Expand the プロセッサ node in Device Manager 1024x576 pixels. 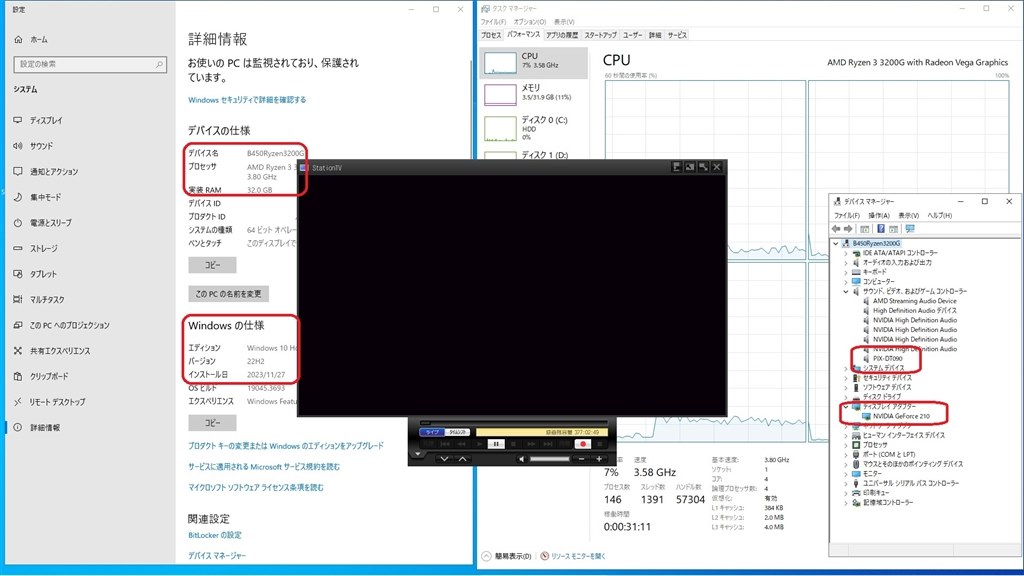coord(846,445)
